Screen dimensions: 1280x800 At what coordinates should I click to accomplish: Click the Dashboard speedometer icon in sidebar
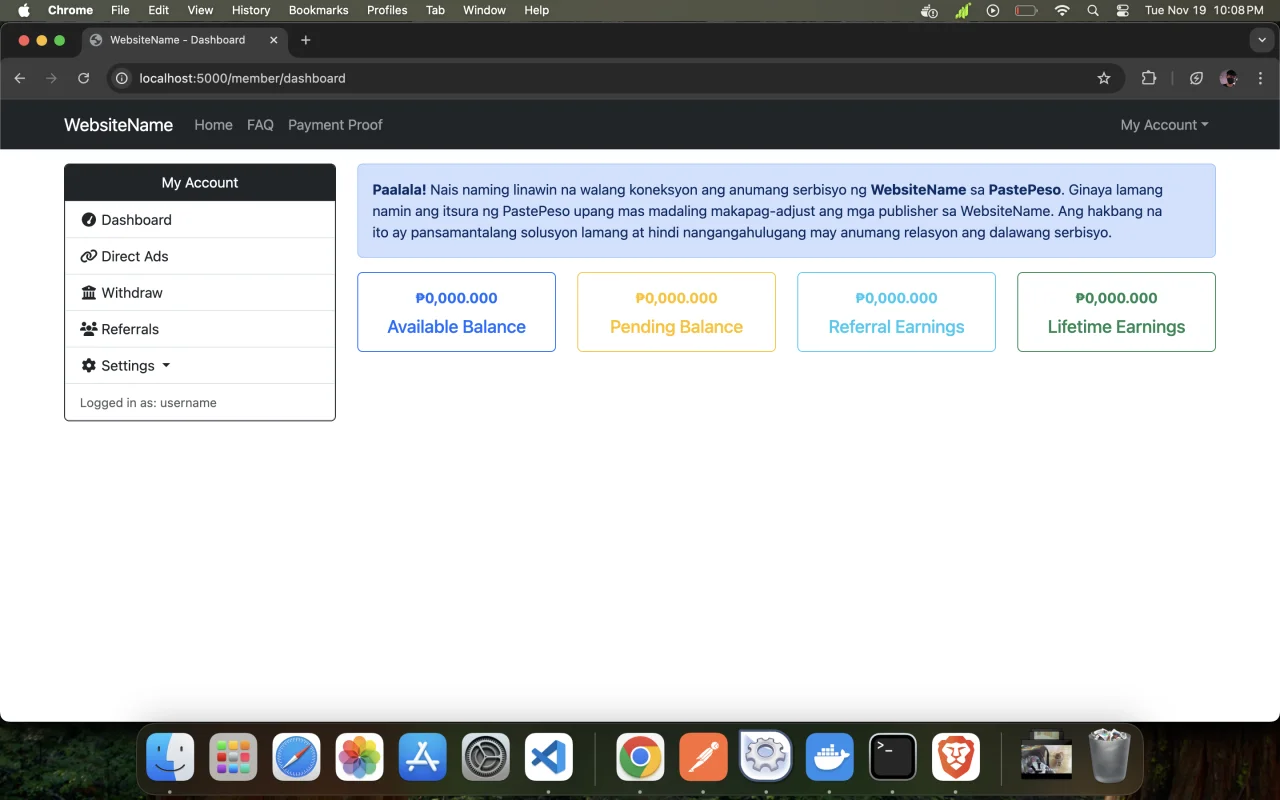[x=88, y=220]
